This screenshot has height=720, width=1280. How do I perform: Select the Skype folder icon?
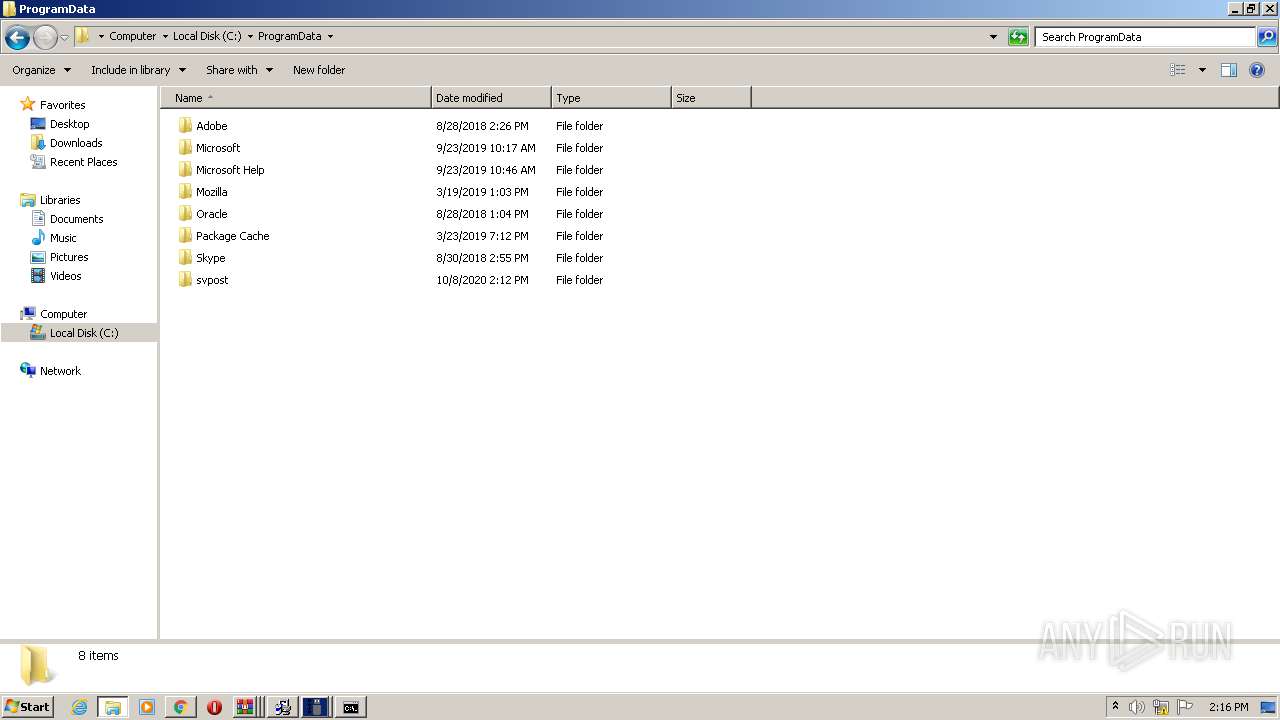[x=185, y=258]
